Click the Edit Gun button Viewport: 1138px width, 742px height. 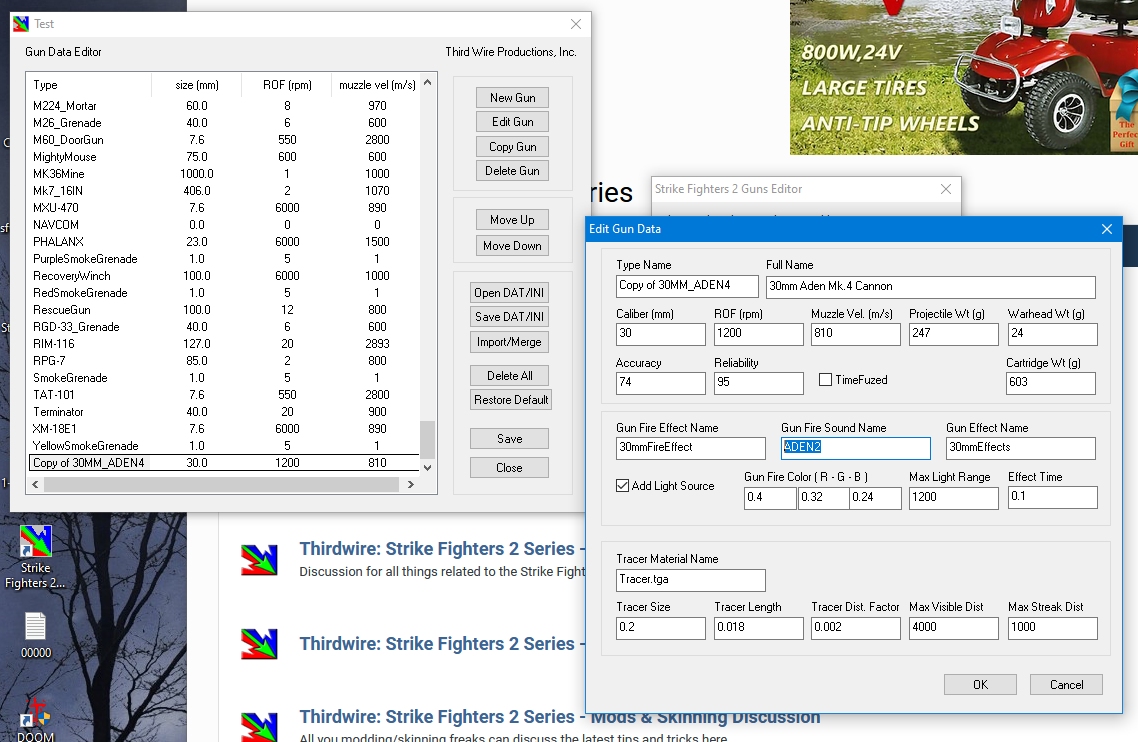coord(512,121)
